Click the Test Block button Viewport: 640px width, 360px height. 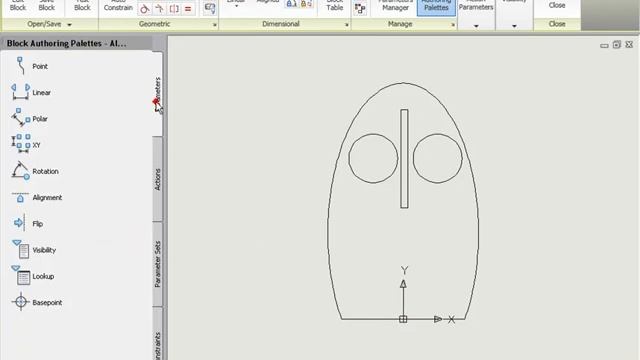[x=82, y=6]
